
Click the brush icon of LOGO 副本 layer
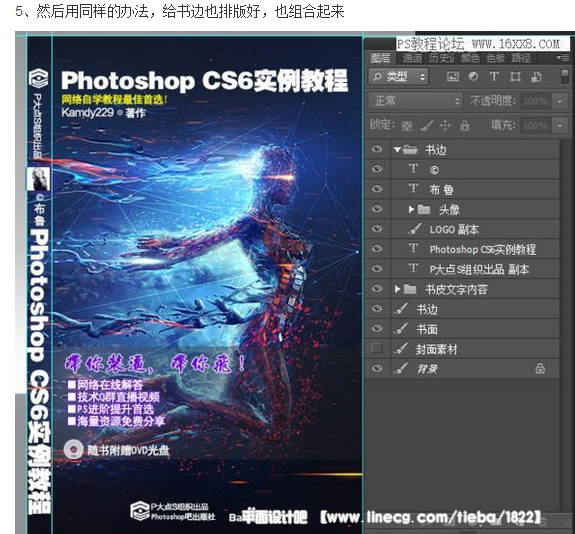[414, 229]
